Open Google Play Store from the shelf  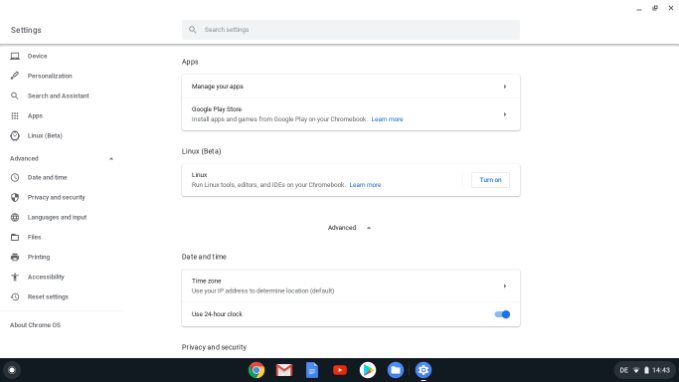(x=368, y=370)
